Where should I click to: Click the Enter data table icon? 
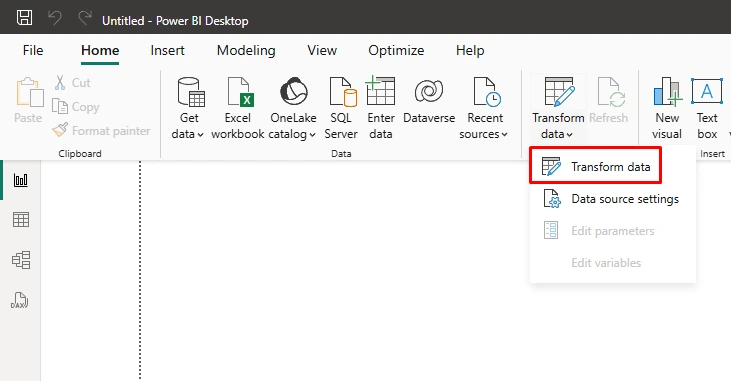[x=380, y=91]
